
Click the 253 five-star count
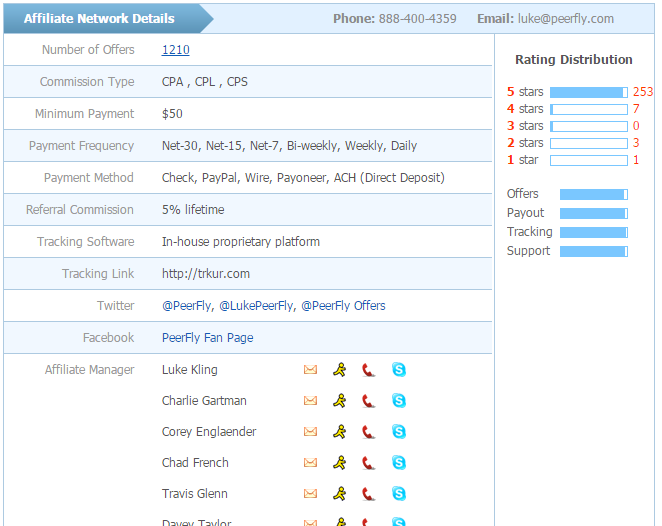643,92
